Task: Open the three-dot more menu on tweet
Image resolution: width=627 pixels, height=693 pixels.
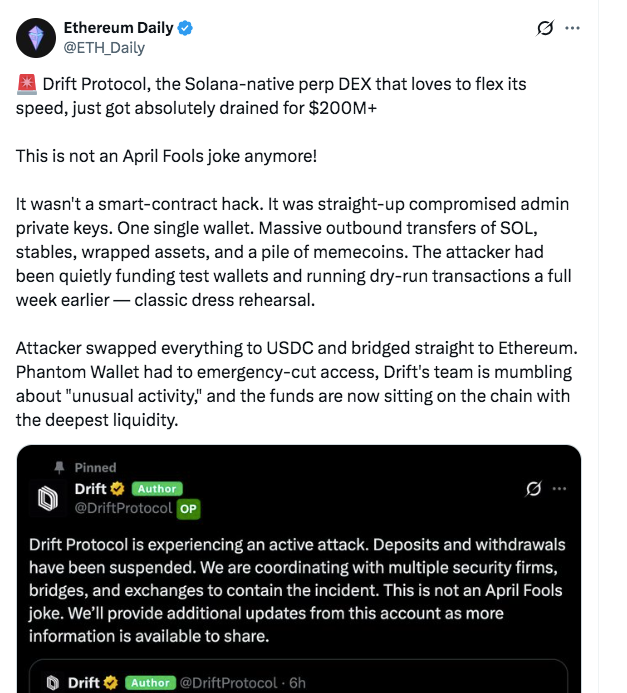Action: click(572, 29)
